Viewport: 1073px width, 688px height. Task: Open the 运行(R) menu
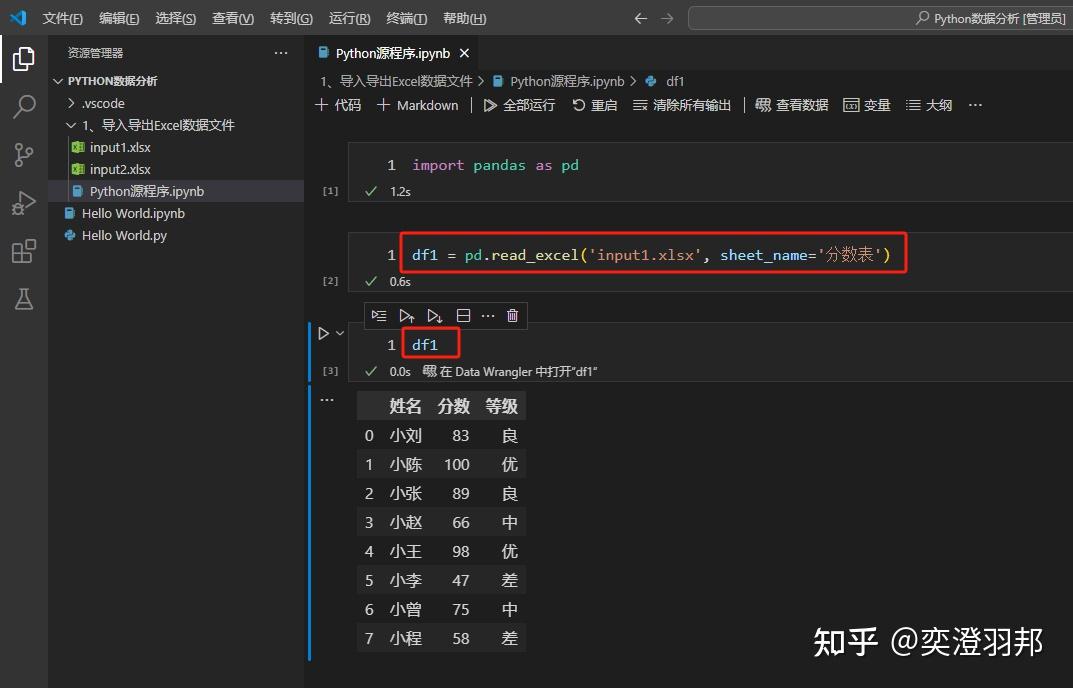tap(348, 17)
